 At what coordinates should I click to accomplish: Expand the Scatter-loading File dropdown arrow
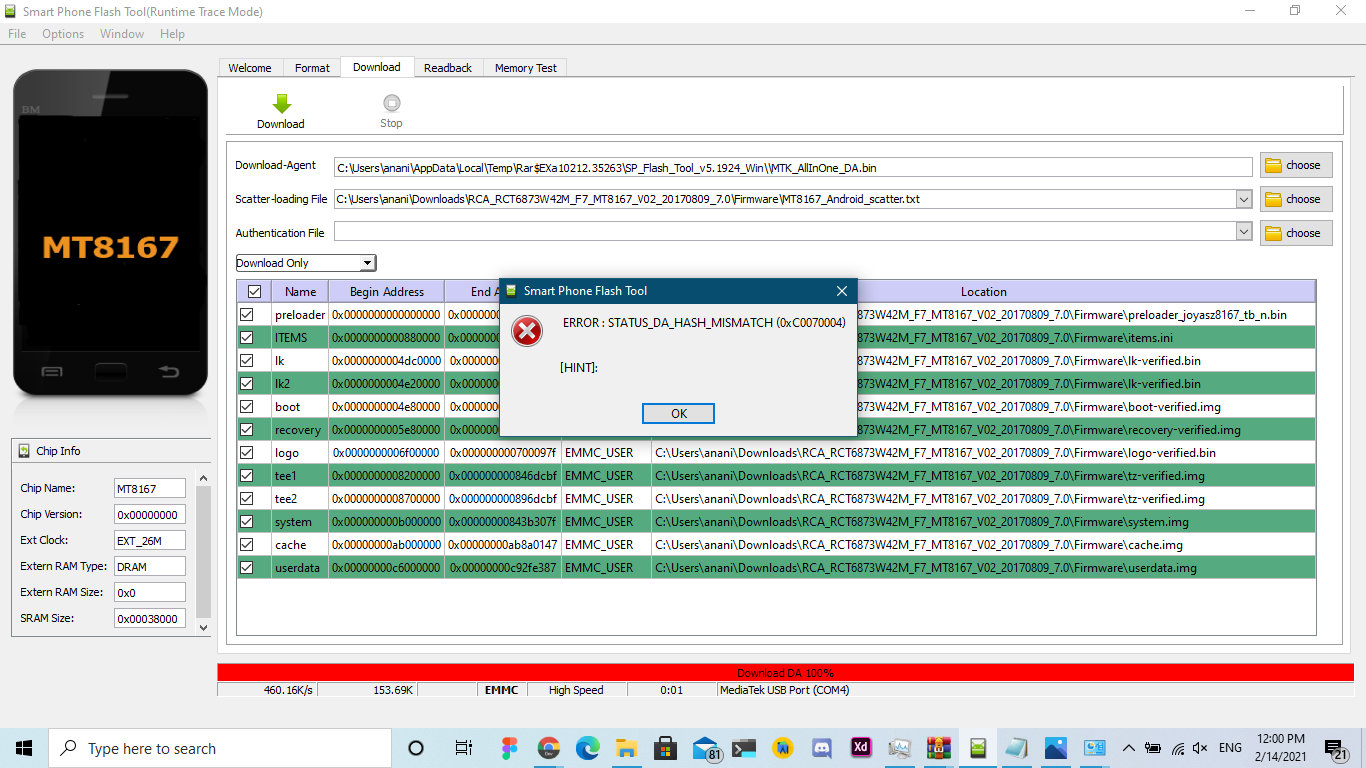(1244, 199)
